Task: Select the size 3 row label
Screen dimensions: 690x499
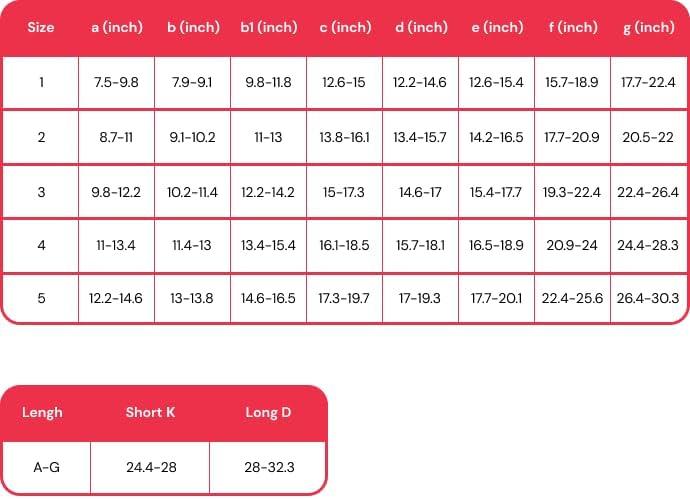Action: pyautogui.click(x=41, y=191)
